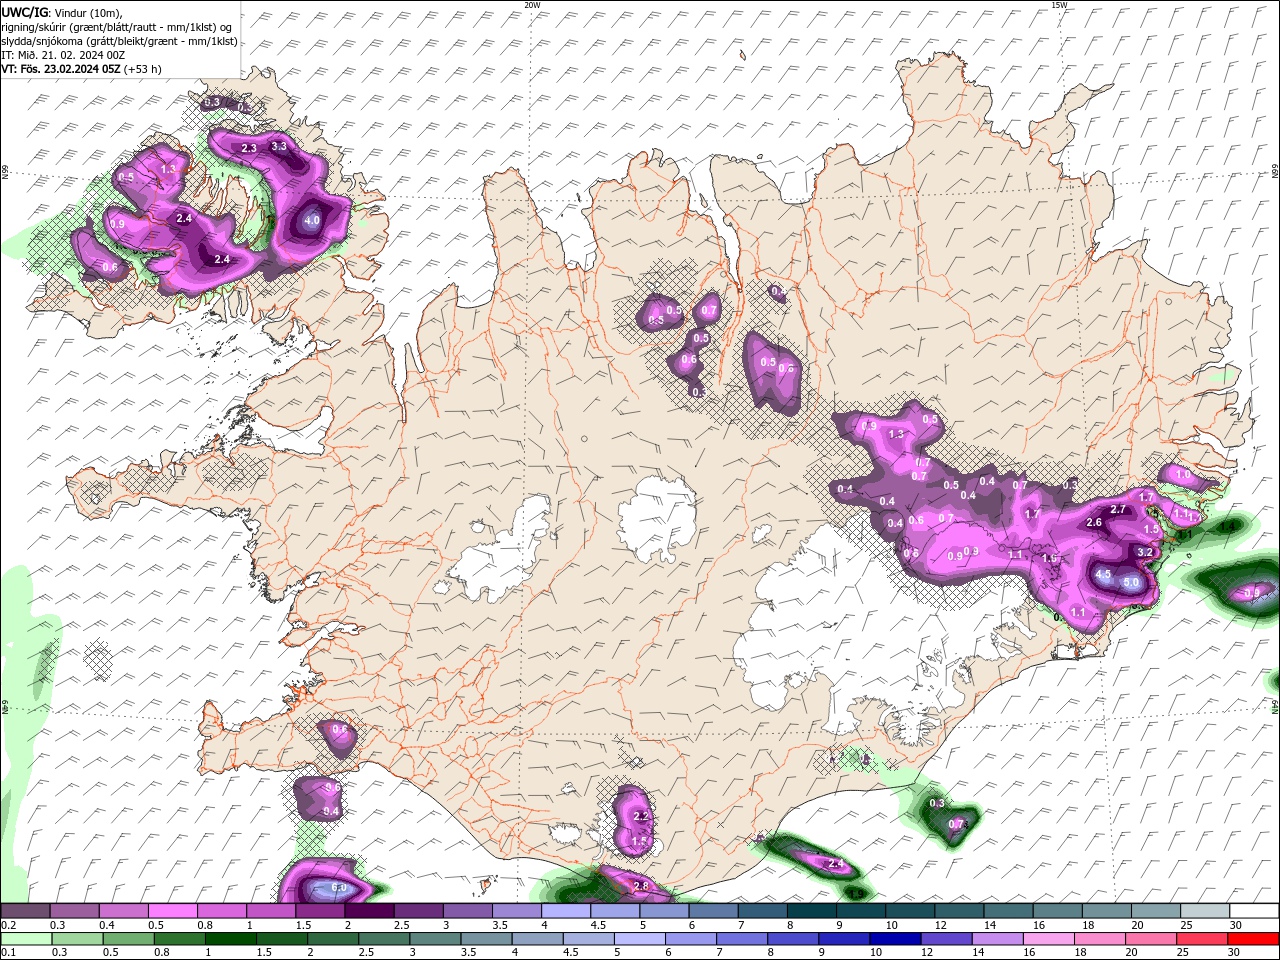The width and height of the screenshot is (1280, 960).
Task: Click the purple rain legend swatch starting at 12
Action: [946, 938]
